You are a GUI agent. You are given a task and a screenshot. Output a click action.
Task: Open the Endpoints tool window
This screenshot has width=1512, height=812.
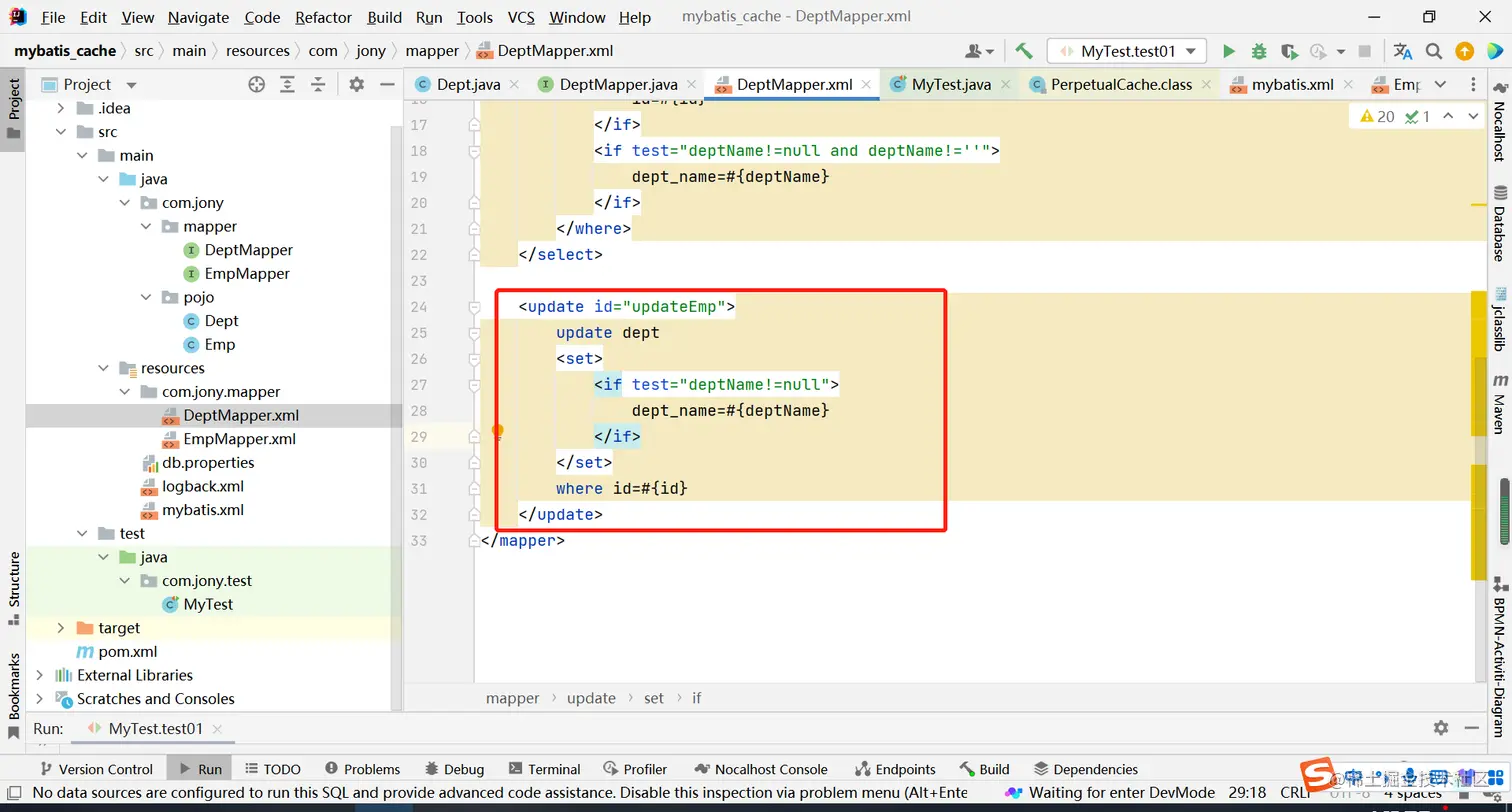coord(896,769)
